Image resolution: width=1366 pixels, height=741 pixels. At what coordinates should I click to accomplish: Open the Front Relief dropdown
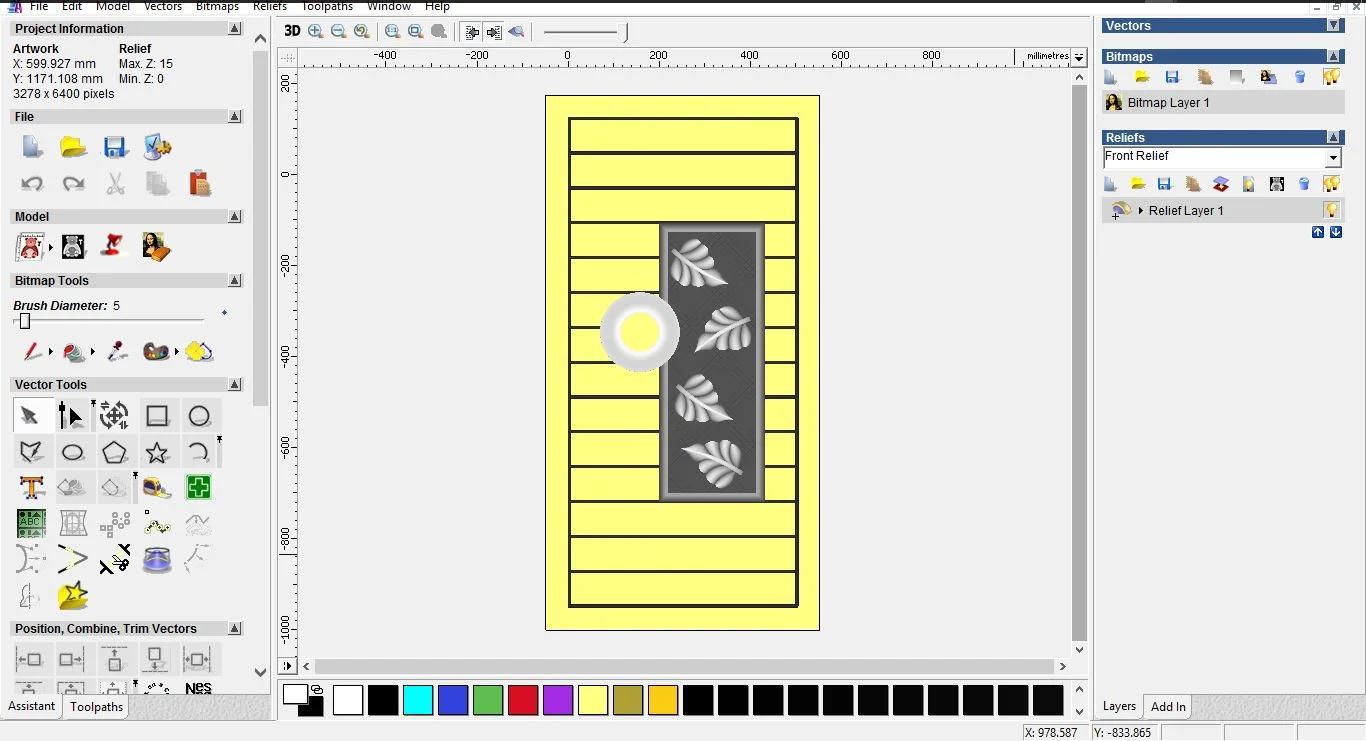click(x=1332, y=158)
